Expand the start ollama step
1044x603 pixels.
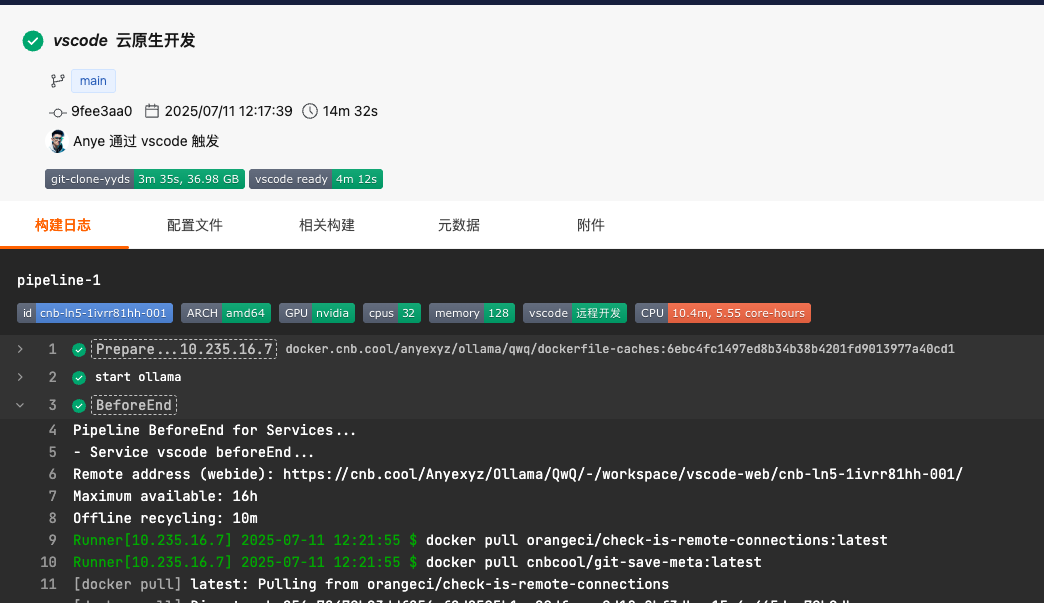[20, 377]
